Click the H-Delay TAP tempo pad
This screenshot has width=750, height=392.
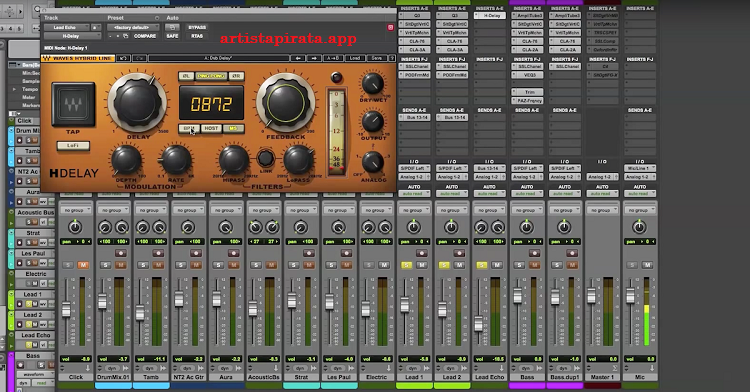click(73, 104)
